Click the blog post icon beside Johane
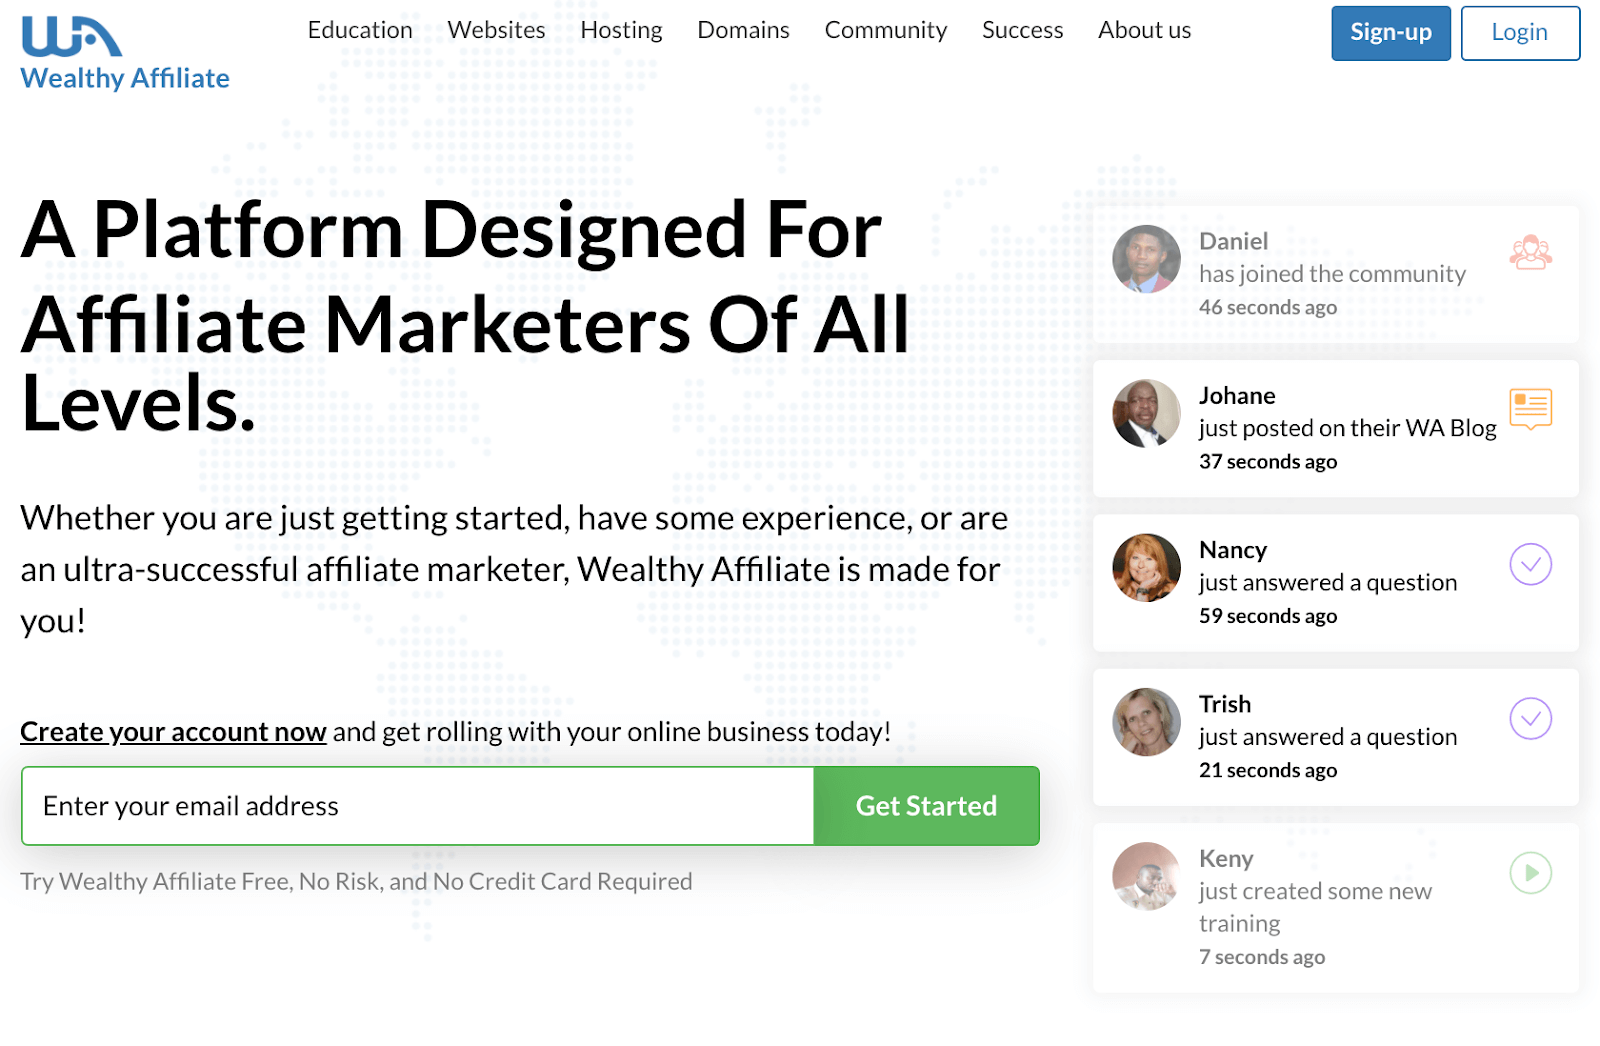 tap(1530, 409)
